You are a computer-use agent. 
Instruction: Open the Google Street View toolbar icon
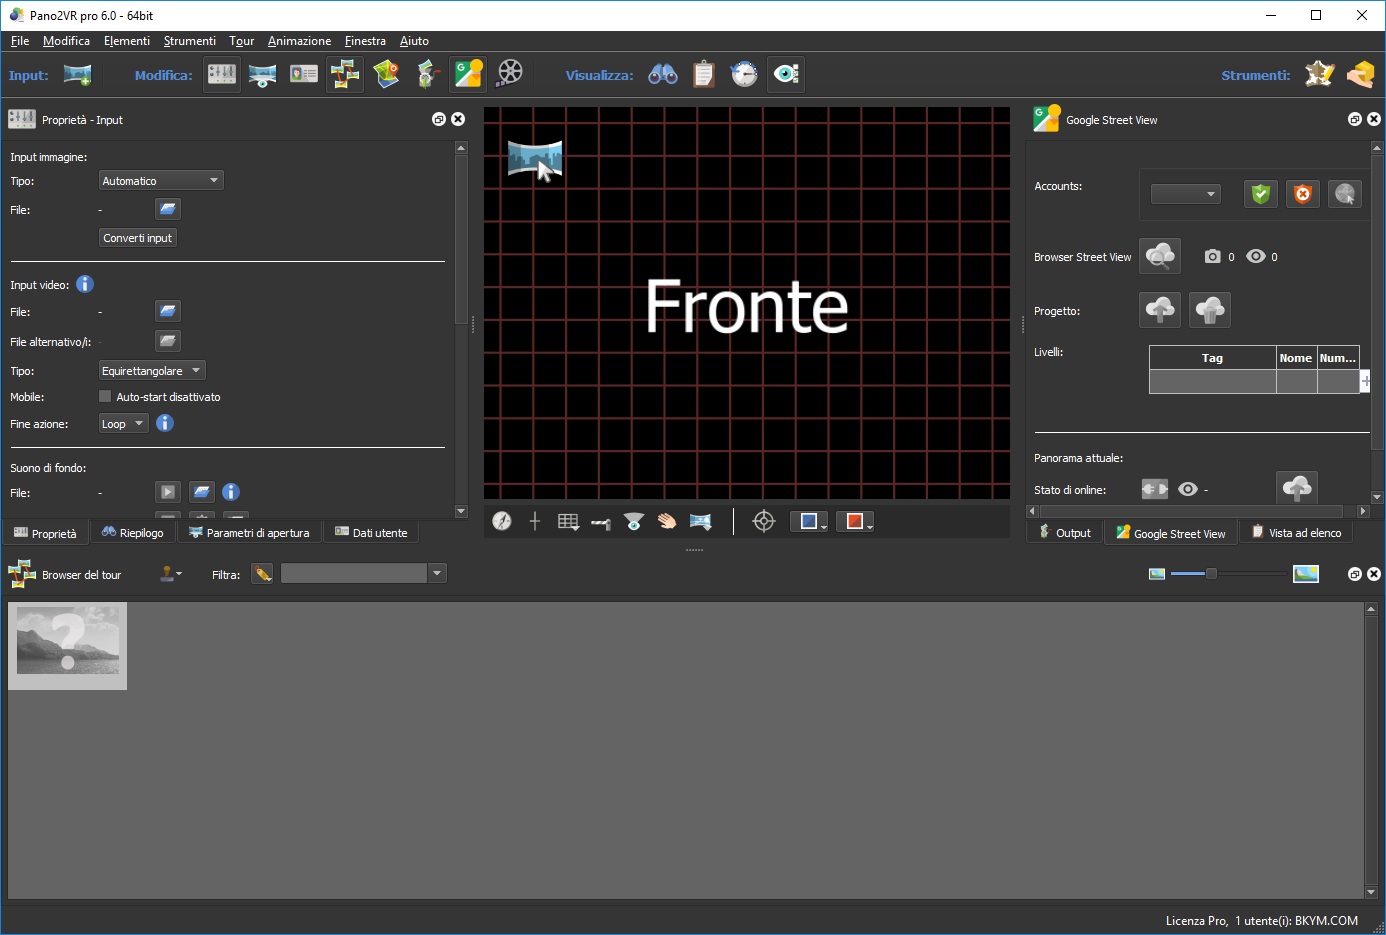point(468,74)
